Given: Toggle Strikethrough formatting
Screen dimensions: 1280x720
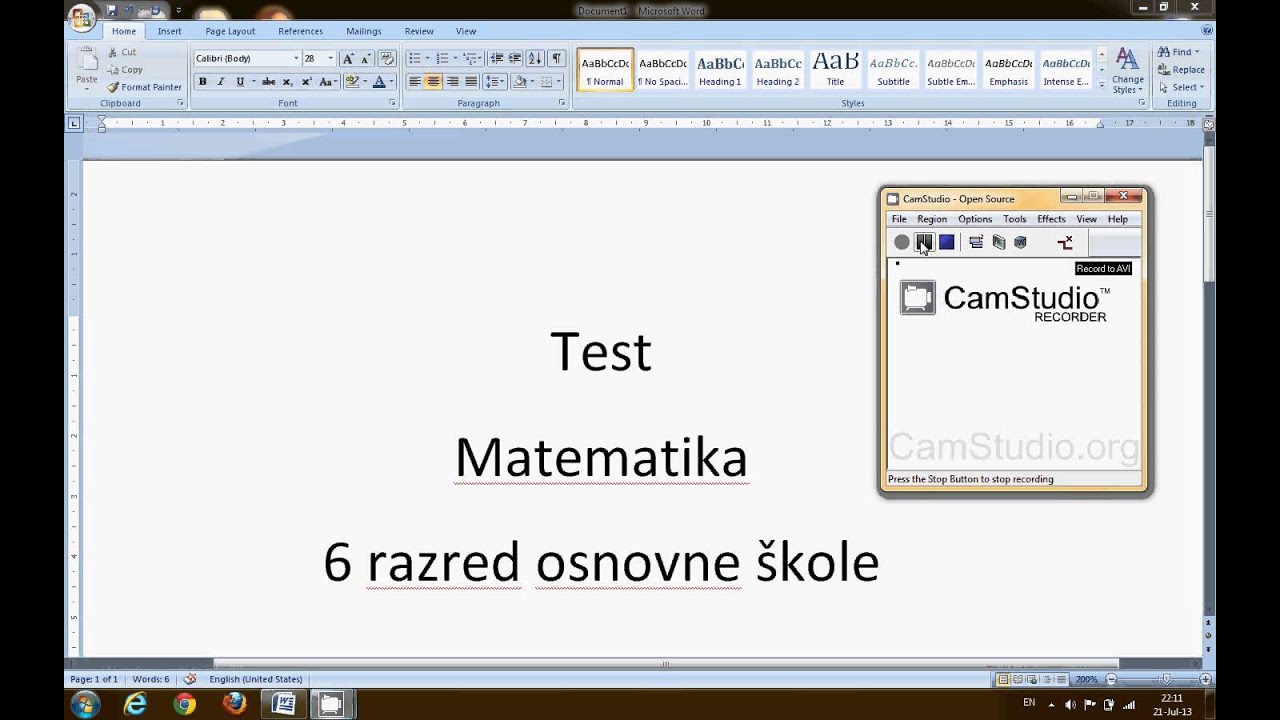Looking at the screenshot, I should pyautogui.click(x=268, y=82).
